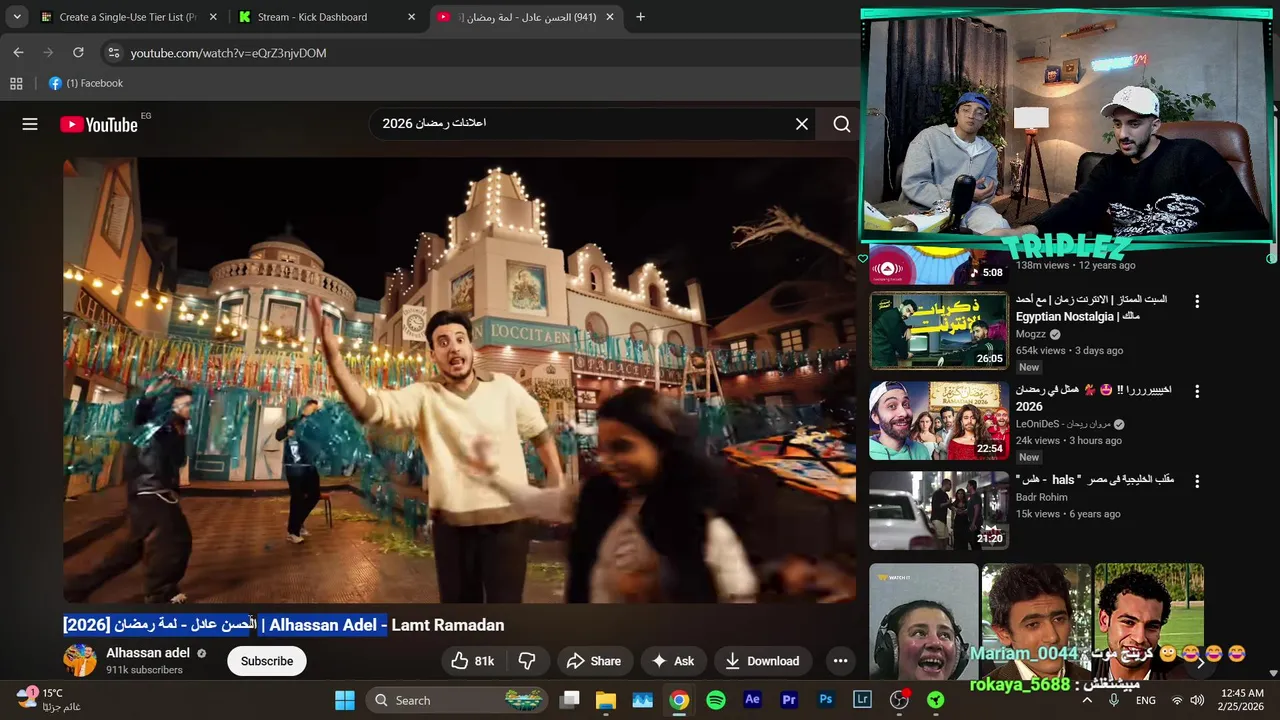
Task: Dislike the Lamt Ramadan video
Action: coord(527,661)
